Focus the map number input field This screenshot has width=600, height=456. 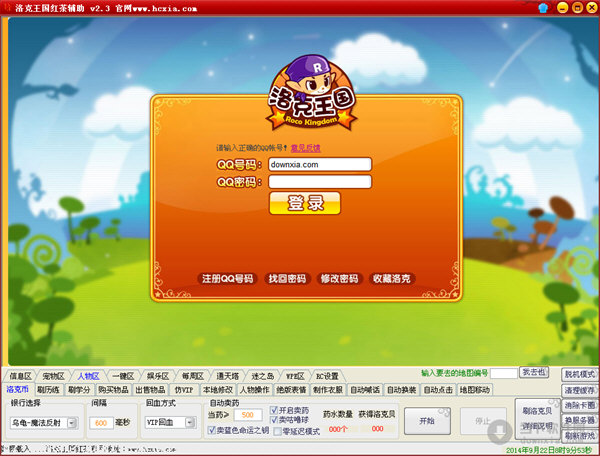(504, 373)
